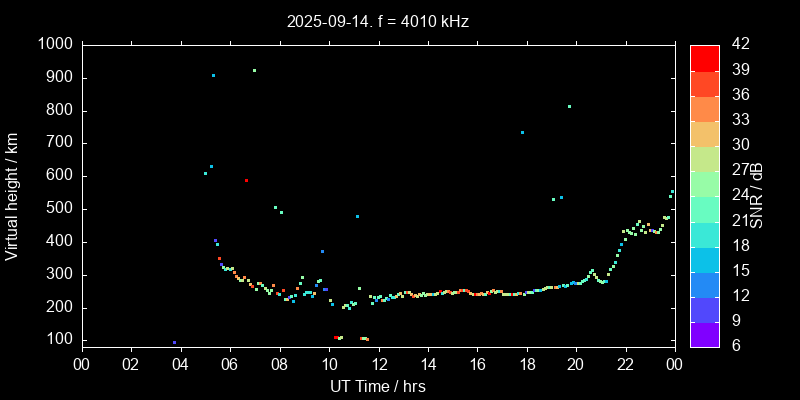The height and width of the screenshot is (400, 800).
Task: Click the data point near 810 km height
Action: point(569,107)
